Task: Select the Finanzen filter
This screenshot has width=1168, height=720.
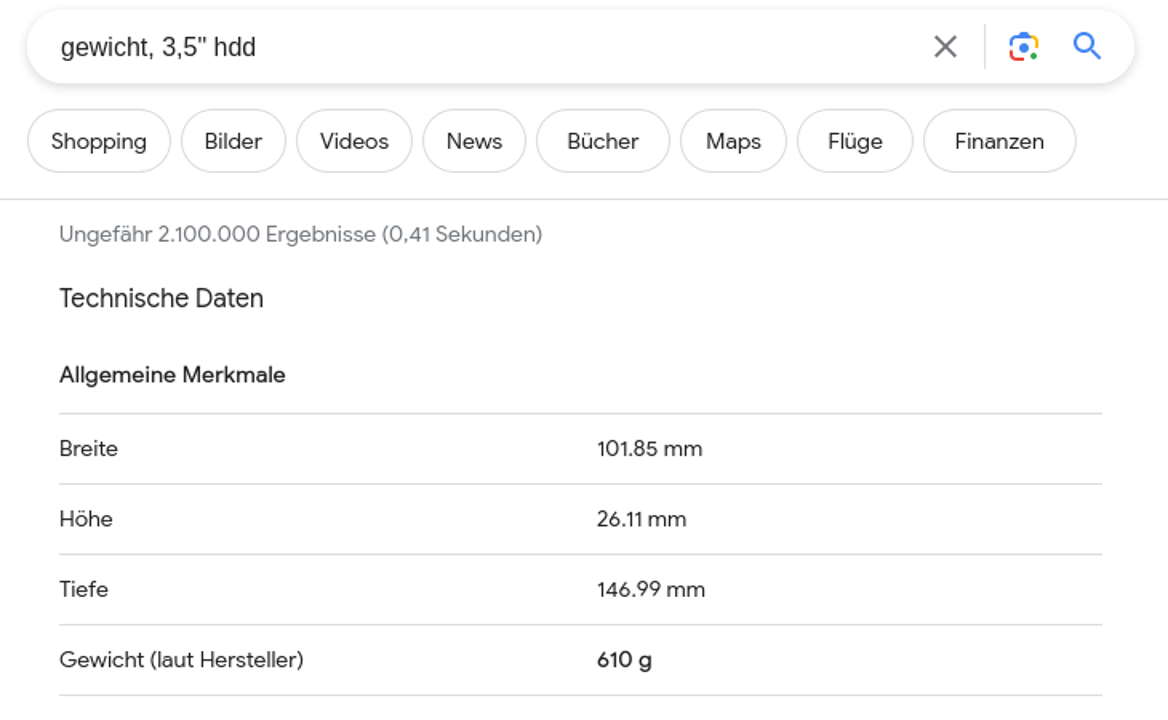Action: [x=999, y=141]
